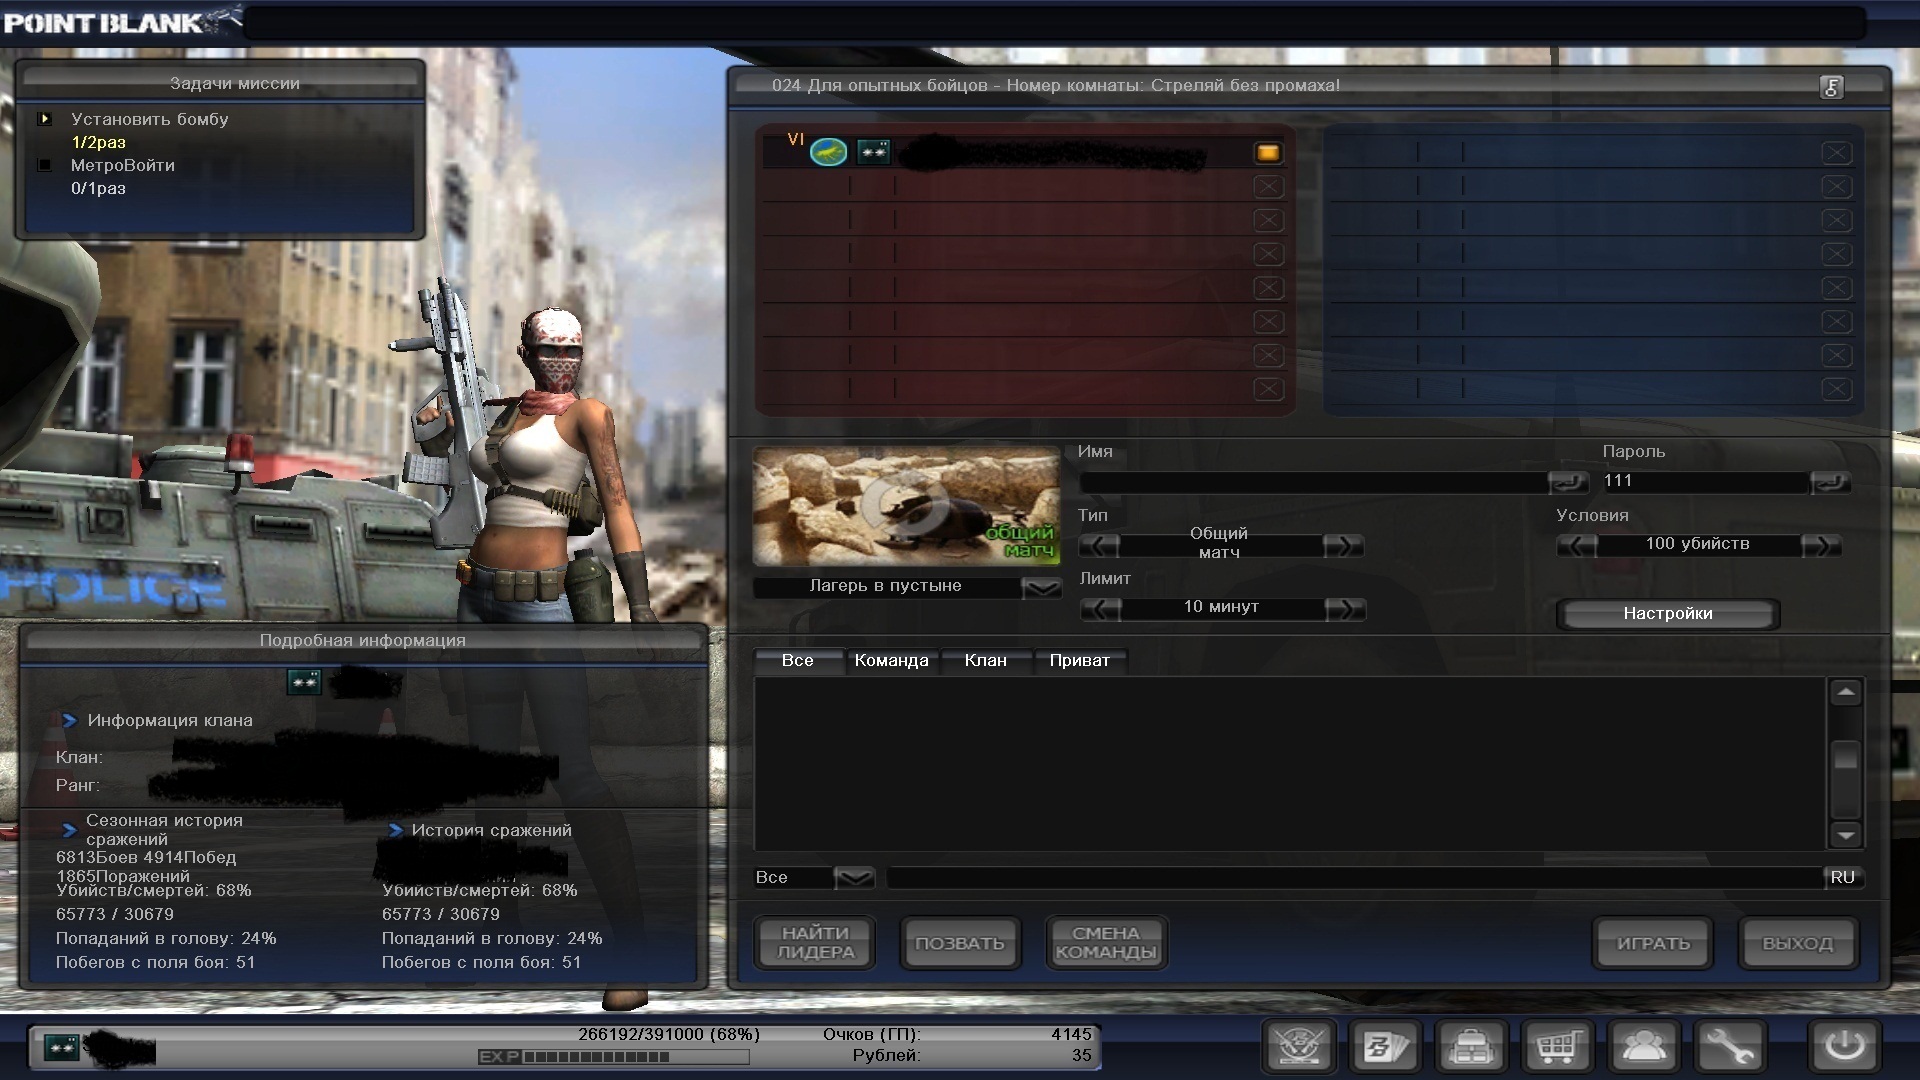
Task: Switch to the Приват chat tab
Action: pyautogui.click(x=1079, y=660)
